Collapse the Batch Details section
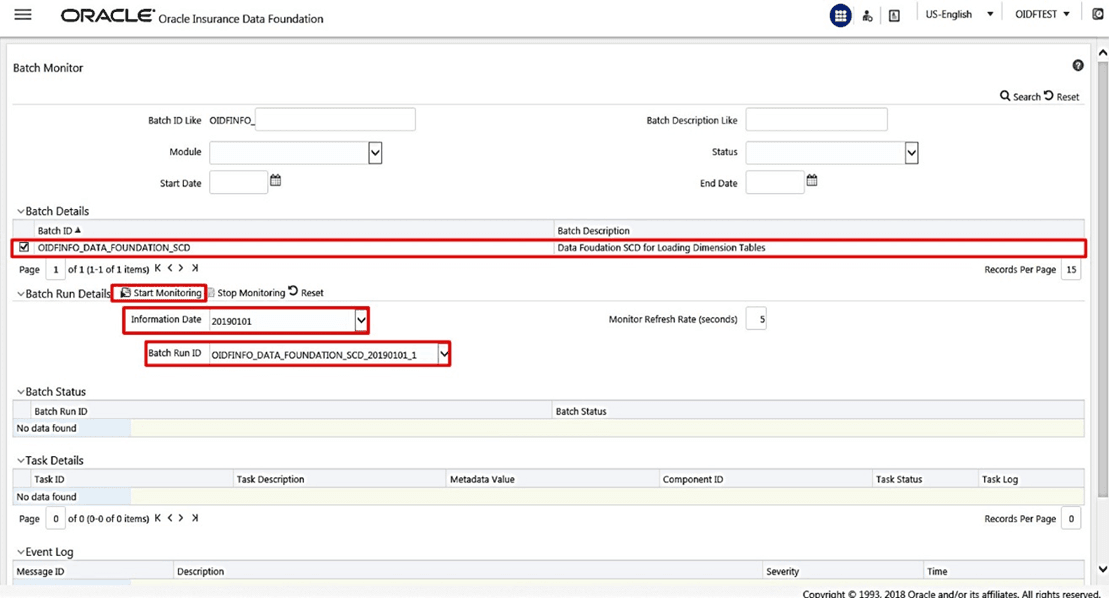The width and height of the screenshot is (1109, 598). [x=21, y=211]
